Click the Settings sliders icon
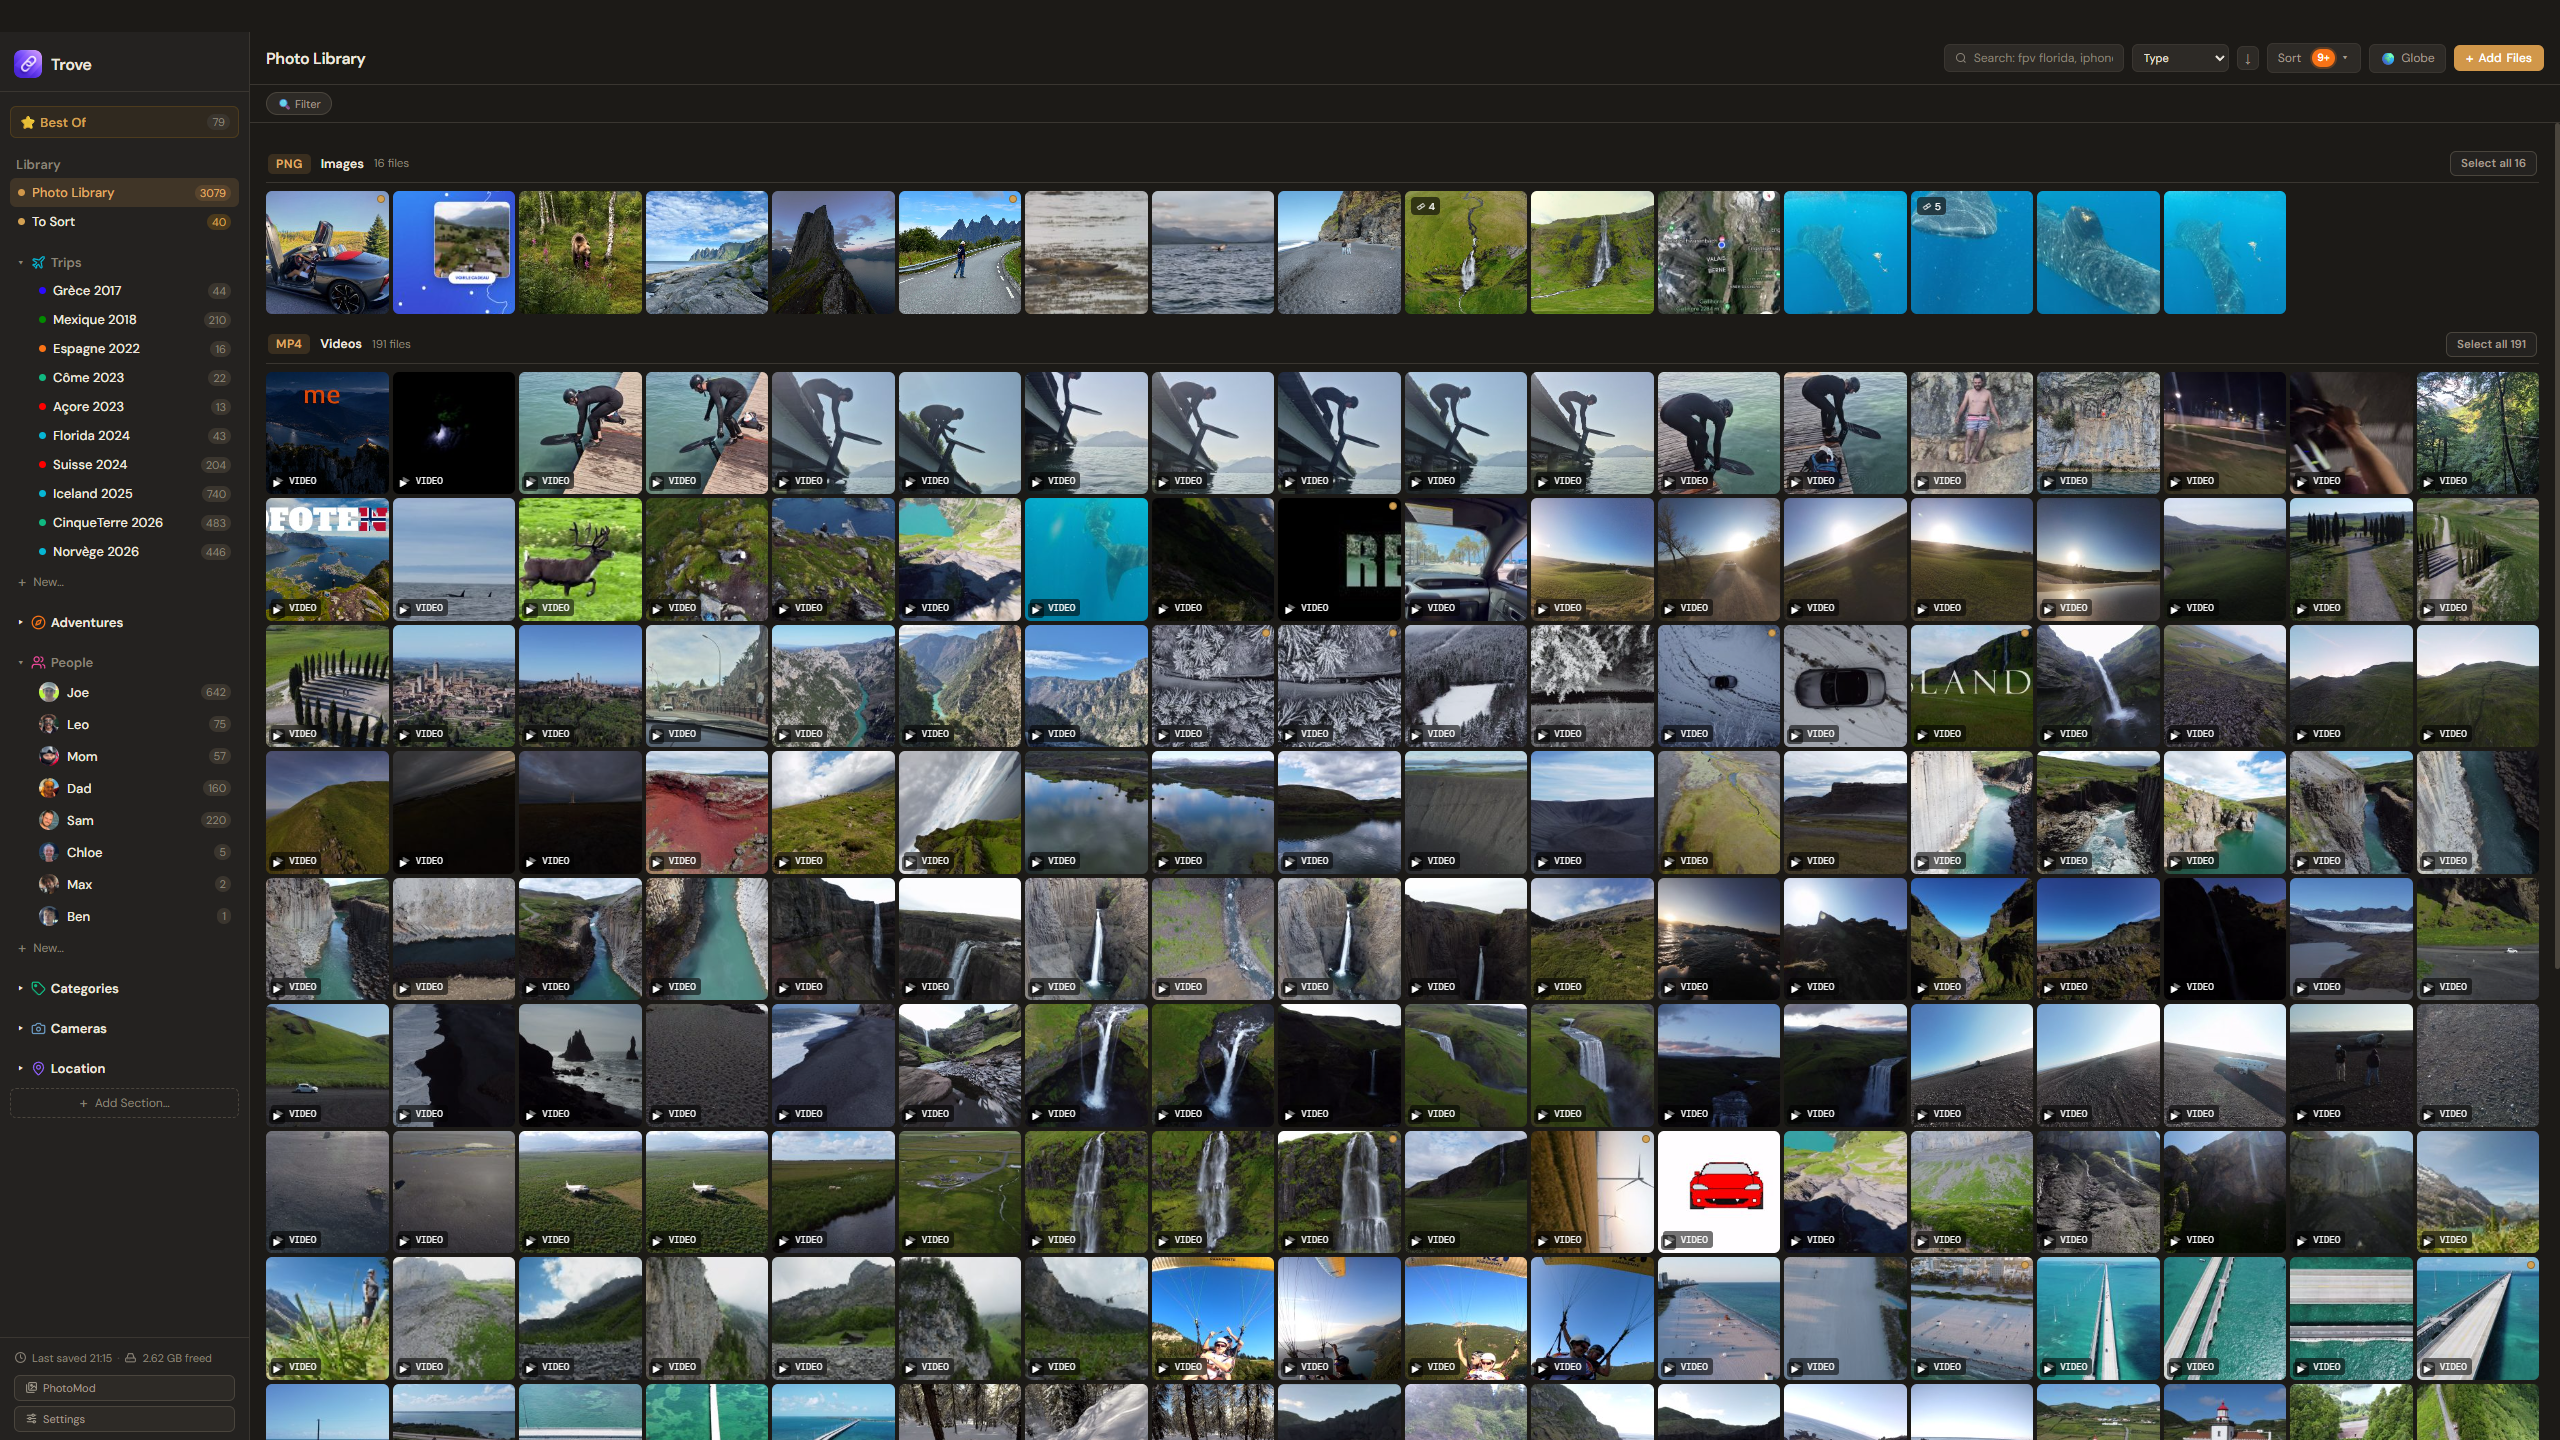Viewport: 2560px width, 1440px height. pyautogui.click(x=31, y=1419)
